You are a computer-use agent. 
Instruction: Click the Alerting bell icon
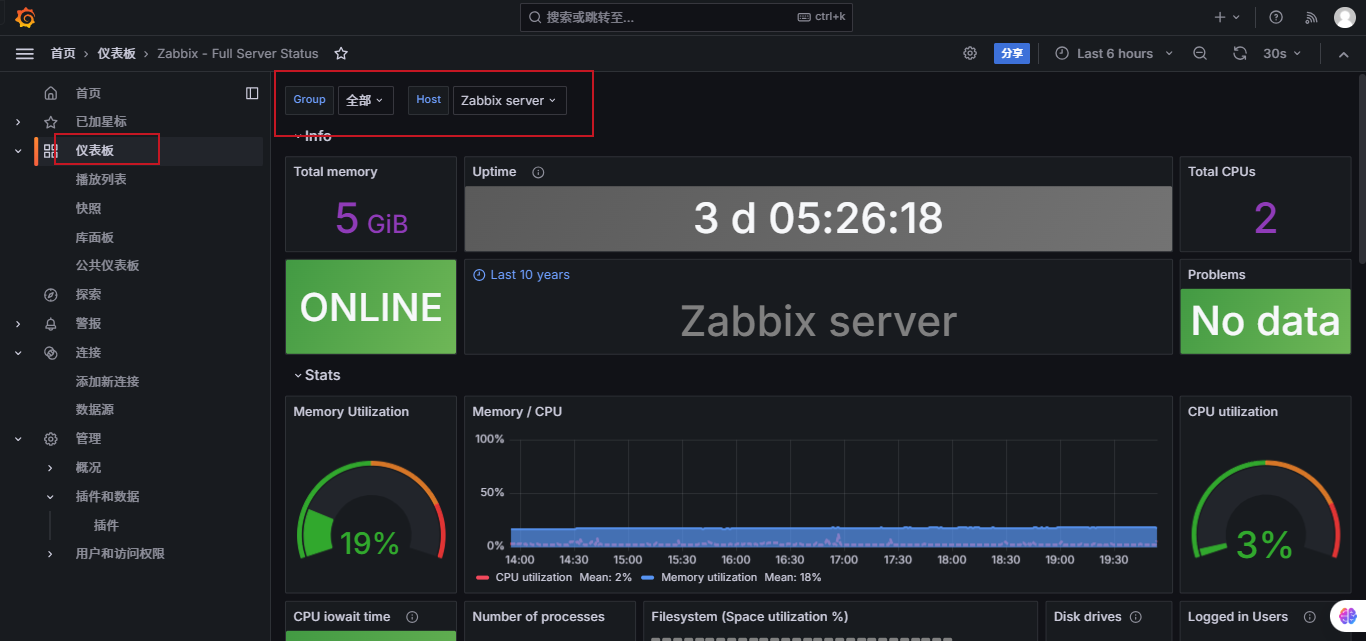click(51, 324)
